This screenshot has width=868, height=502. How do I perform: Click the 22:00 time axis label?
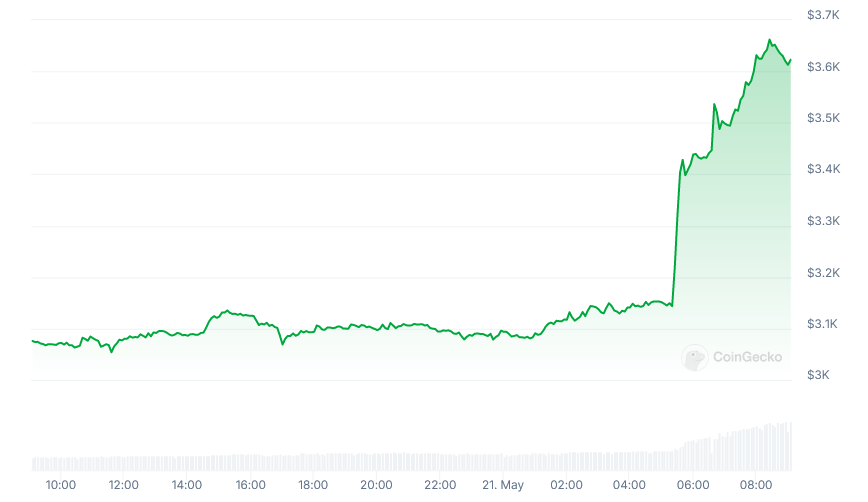(439, 486)
